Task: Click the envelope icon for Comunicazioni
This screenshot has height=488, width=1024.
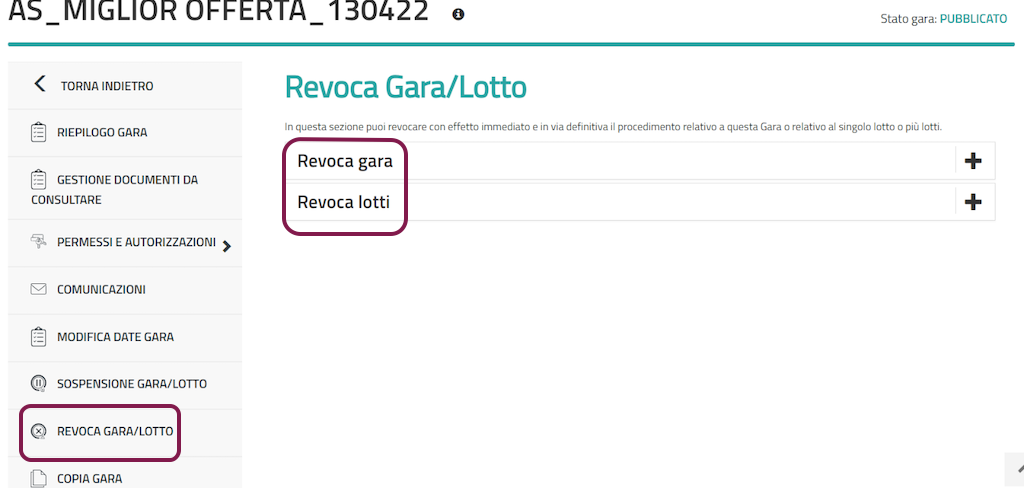Action: 39,290
